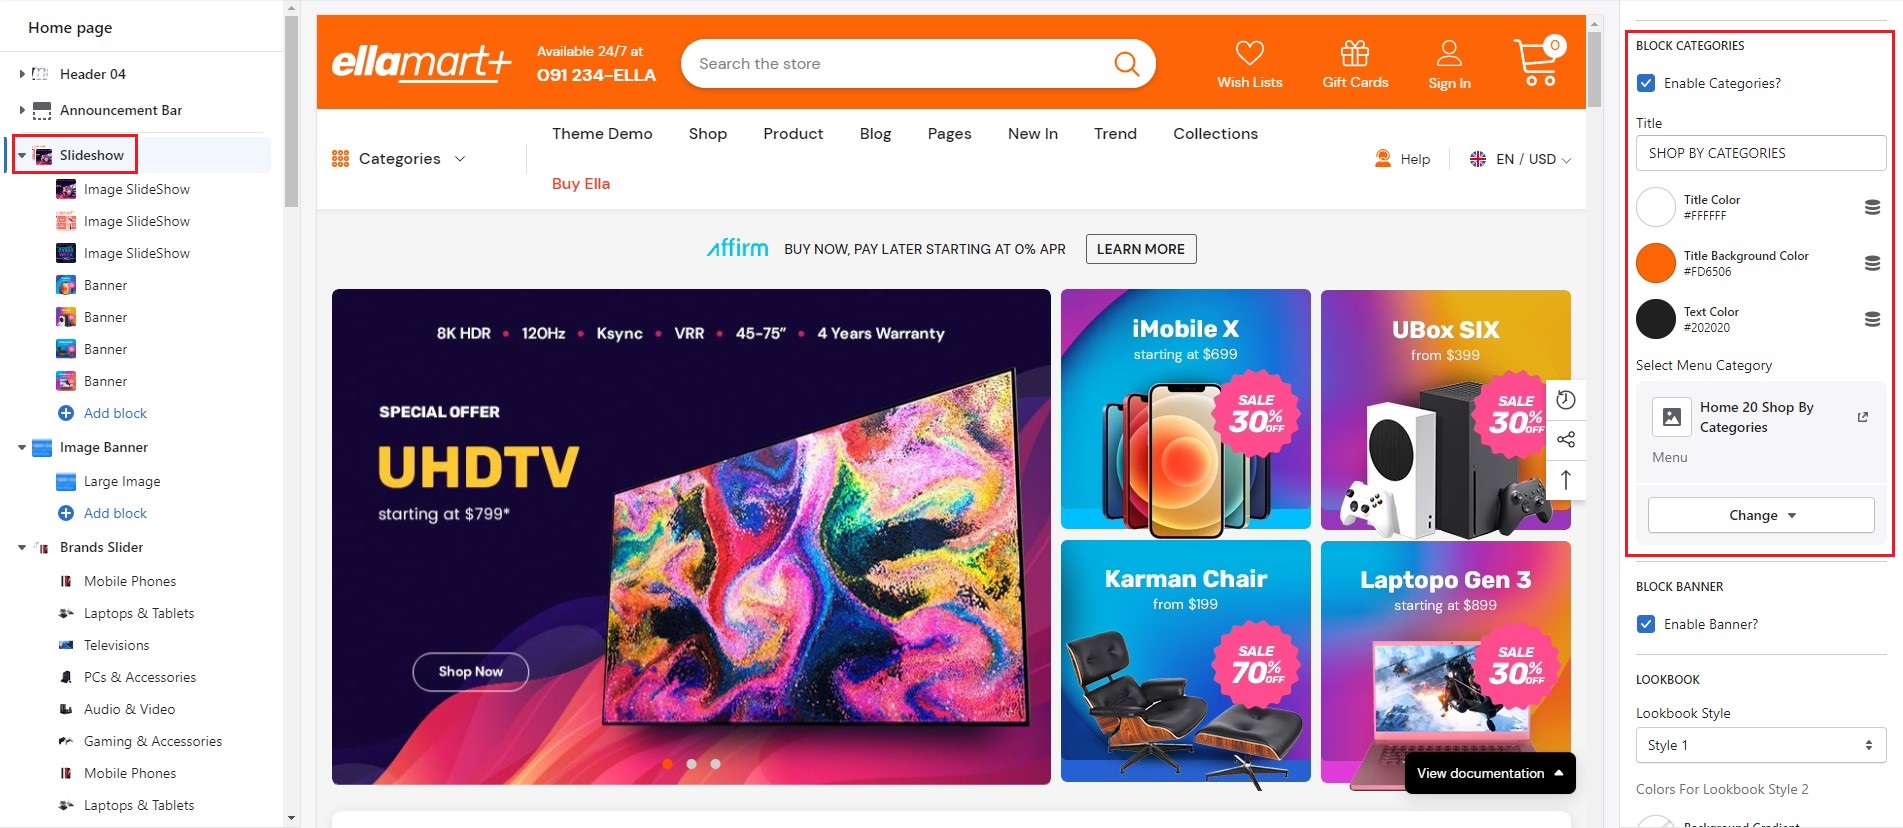Open the Change menu dropdown
Viewport: 1903px width, 828px height.
tap(1761, 515)
